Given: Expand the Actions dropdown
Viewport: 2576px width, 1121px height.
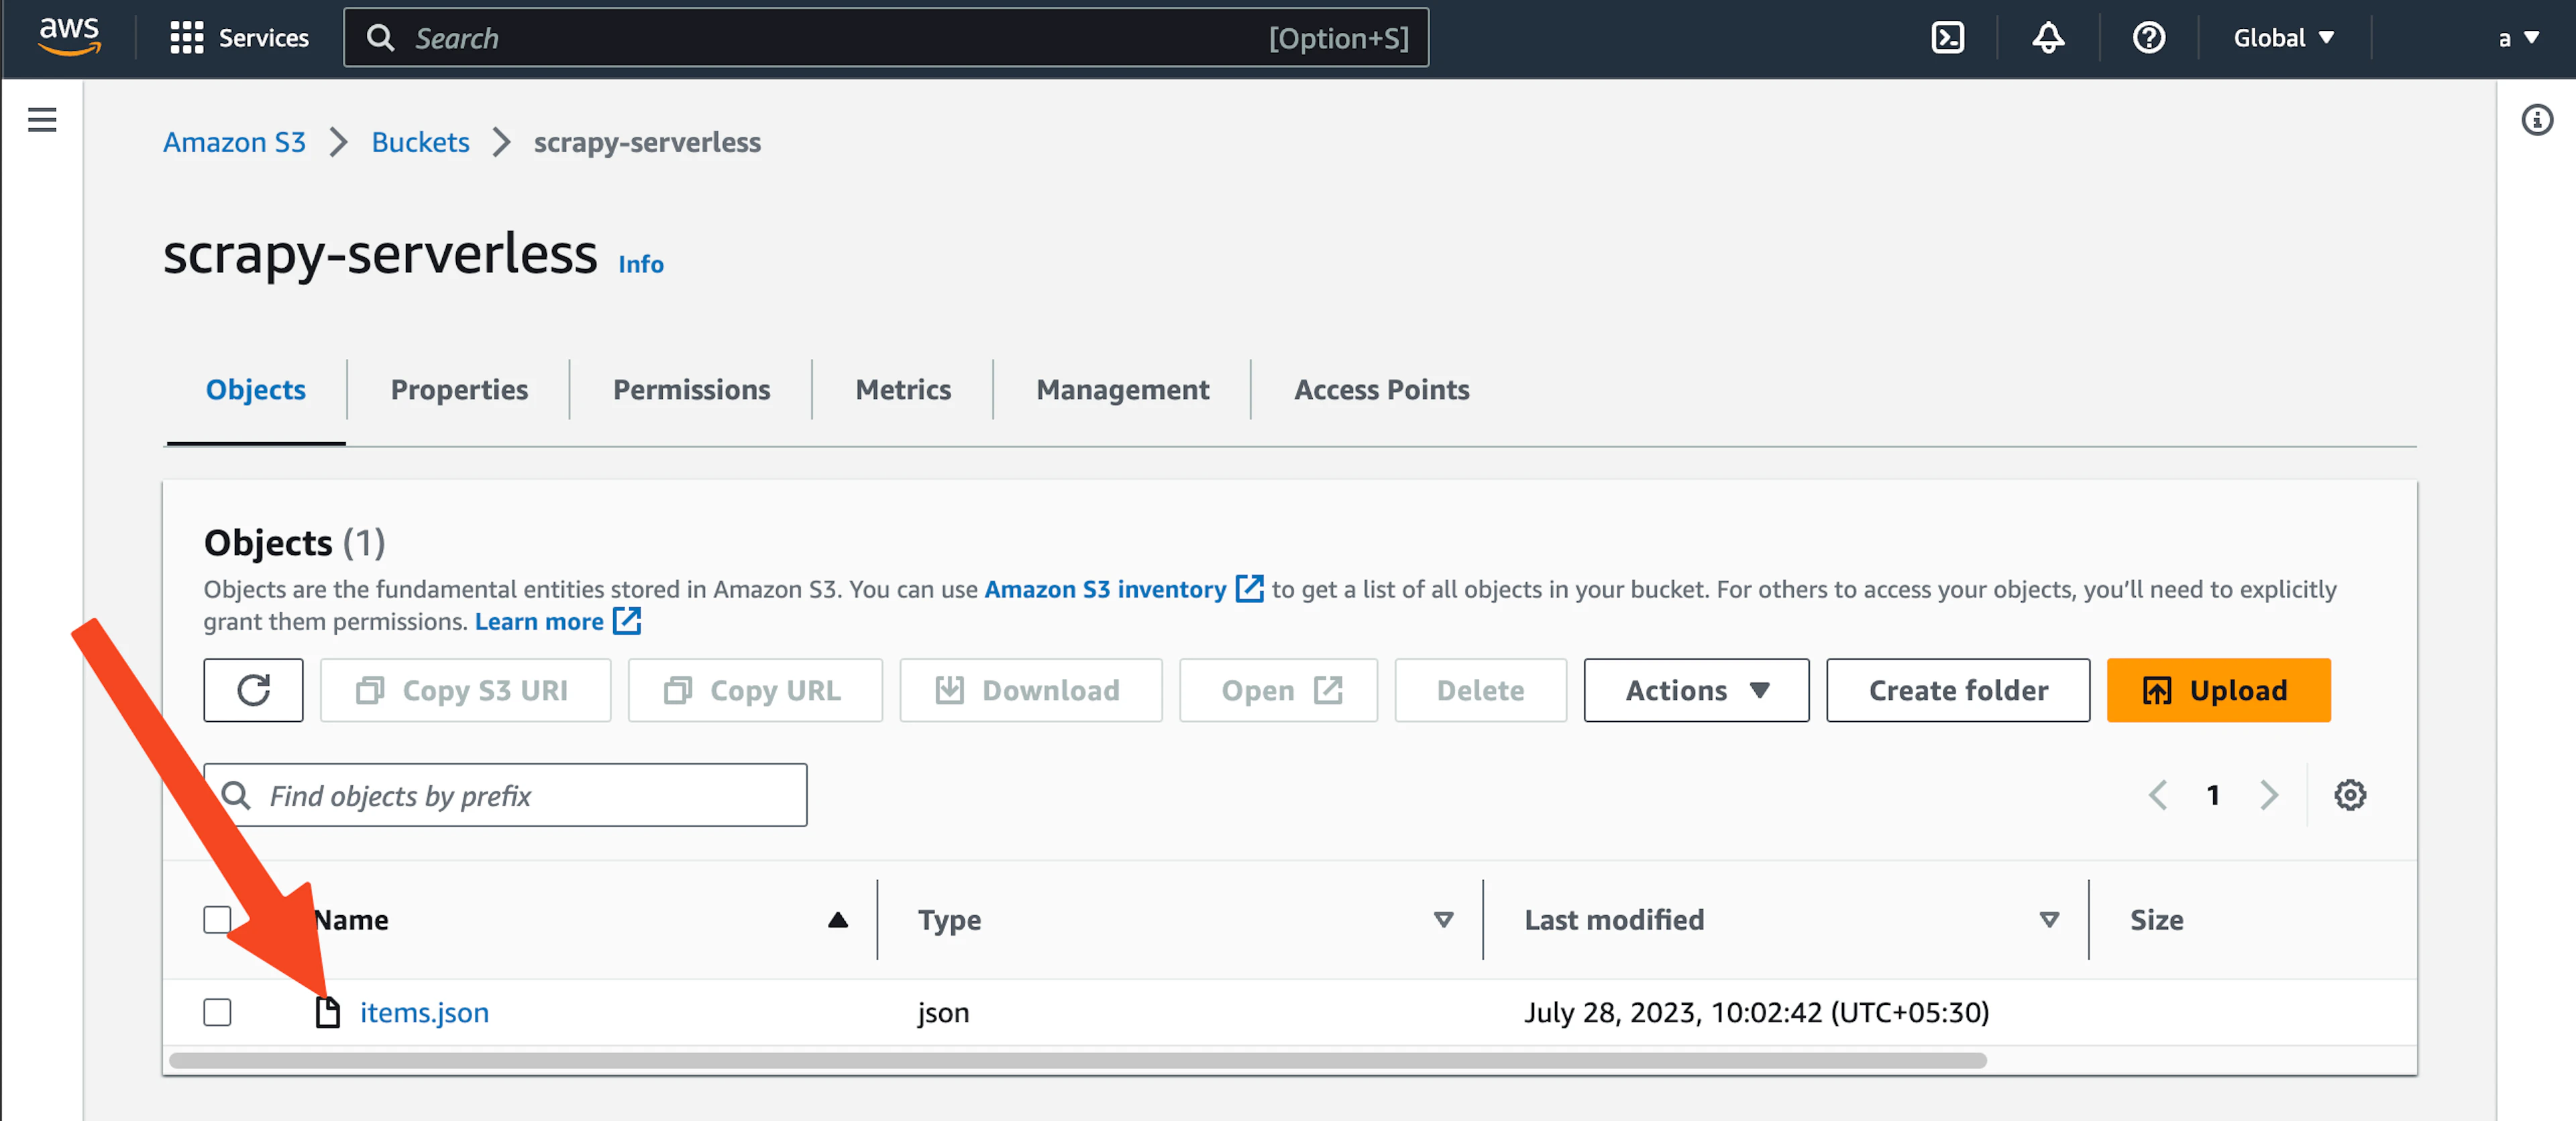Looking at the screenshot, I should (x=1696, y=690).
